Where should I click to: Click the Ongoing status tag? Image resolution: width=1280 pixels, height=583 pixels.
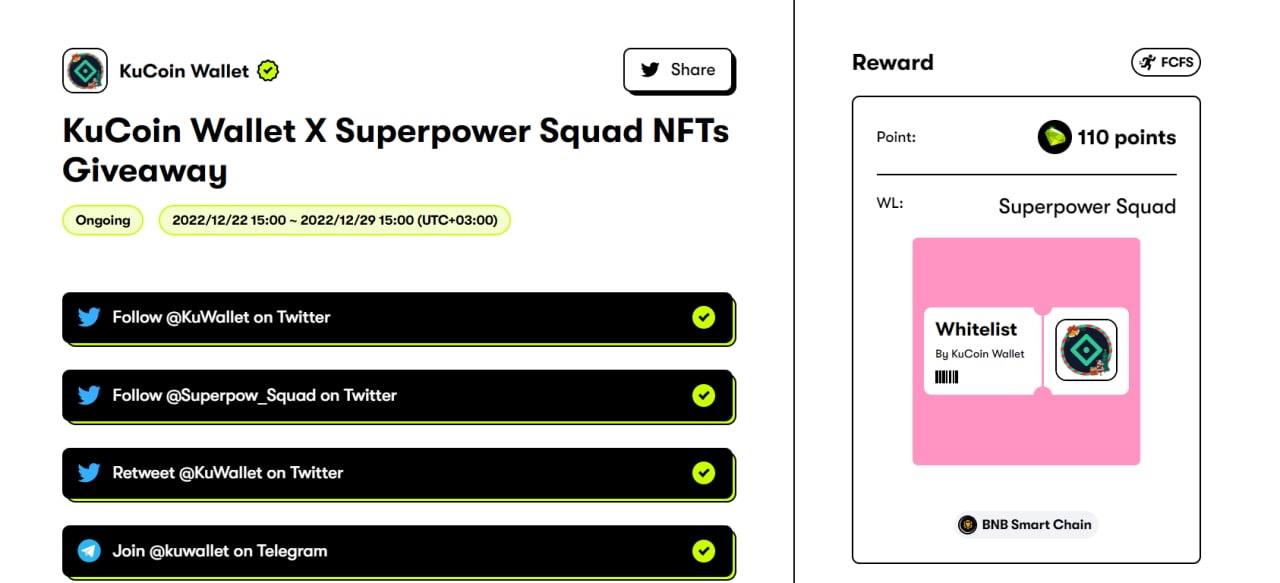pyautogui.click(x=103, y=220)
